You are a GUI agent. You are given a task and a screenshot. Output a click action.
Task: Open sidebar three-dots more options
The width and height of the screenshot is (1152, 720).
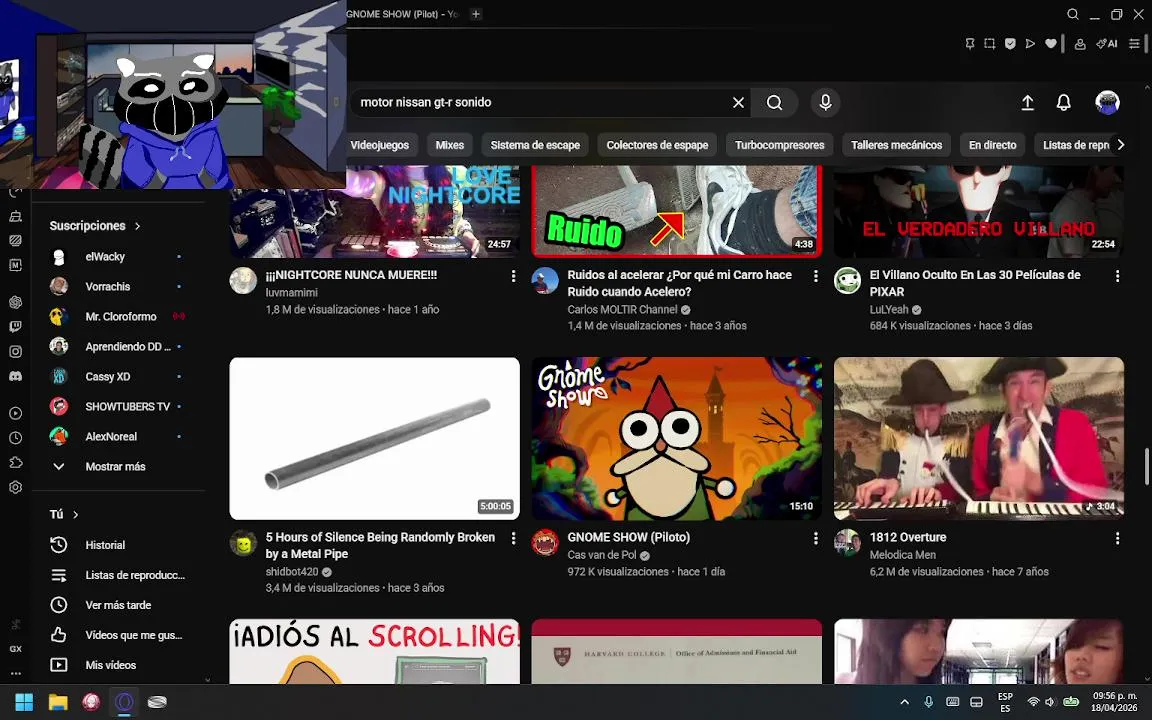15,673
